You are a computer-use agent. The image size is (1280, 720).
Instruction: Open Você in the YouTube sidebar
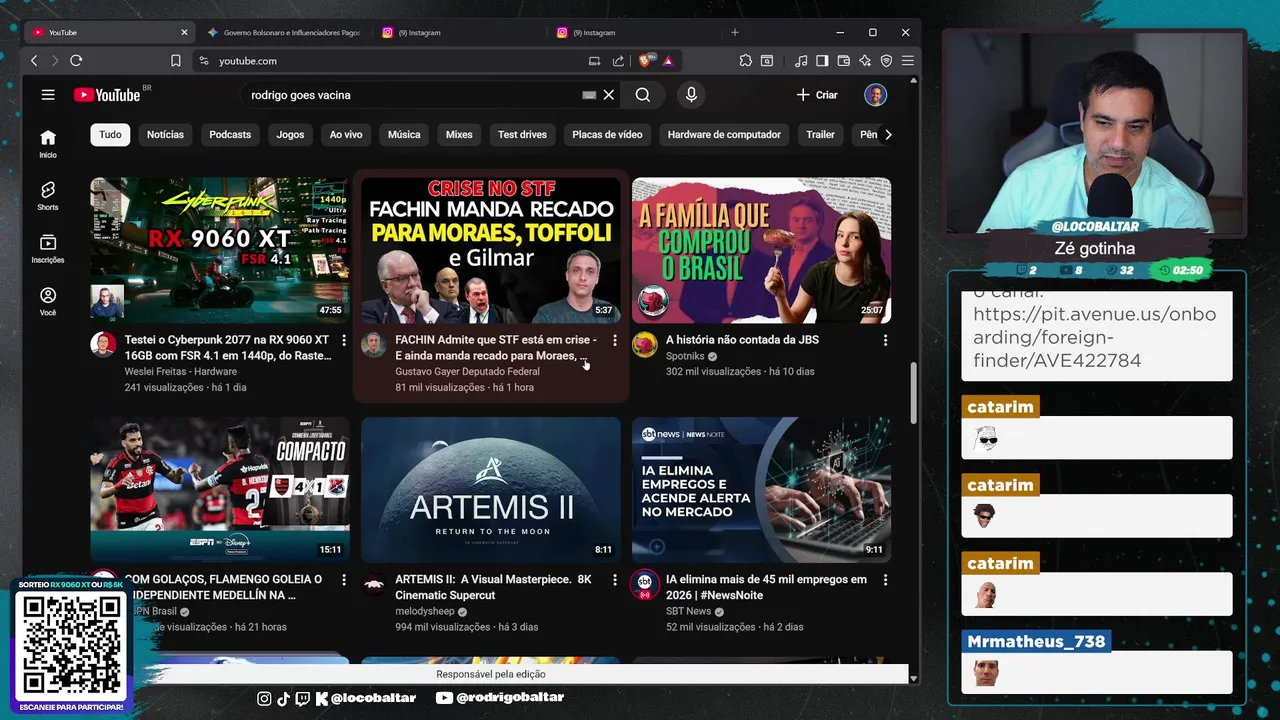pyautogui.click(x=48, y=302)
